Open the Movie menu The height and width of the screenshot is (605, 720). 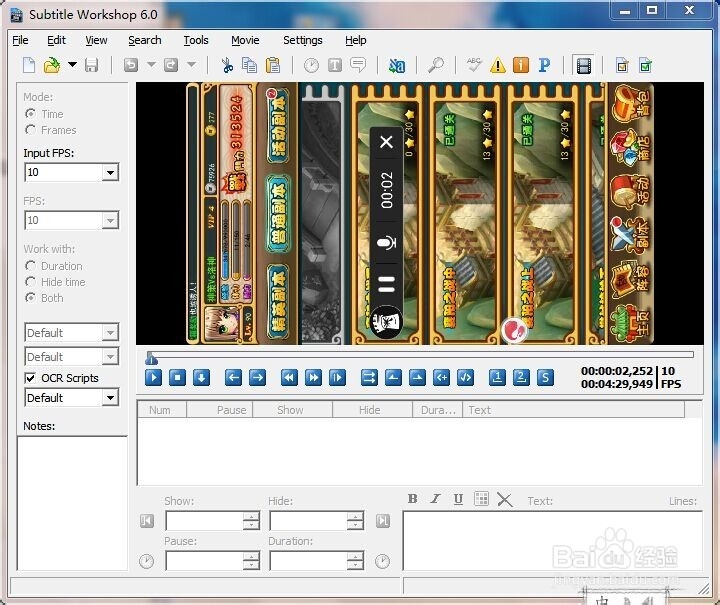245,40
